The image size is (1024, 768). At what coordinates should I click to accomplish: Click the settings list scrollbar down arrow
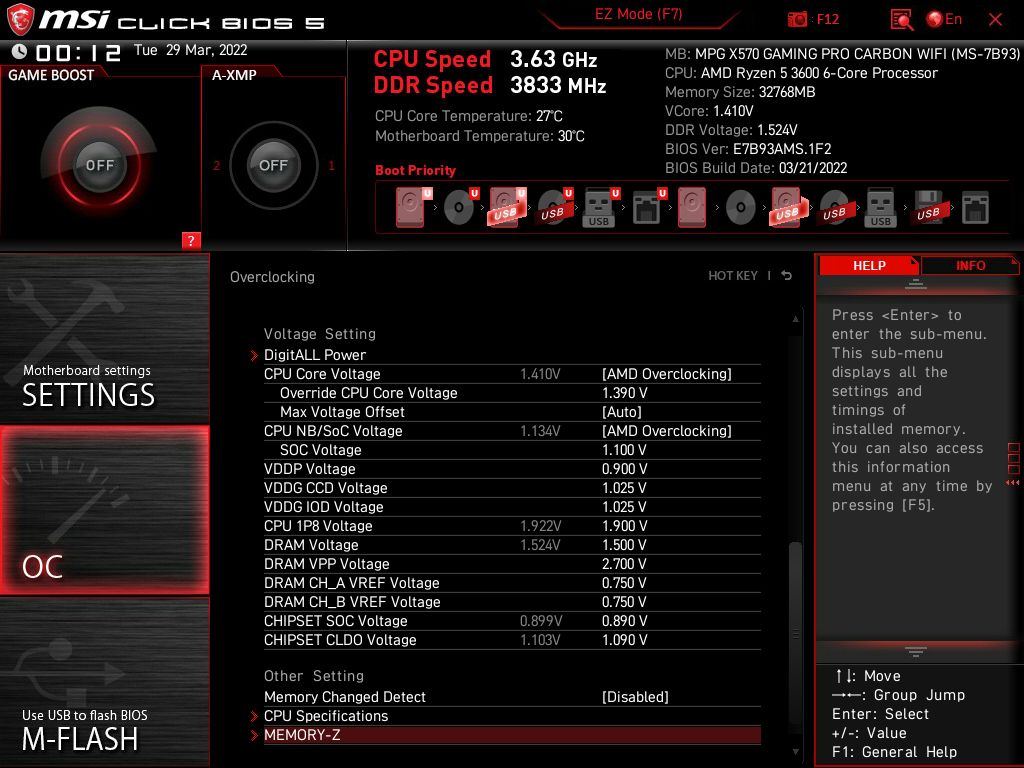click(x=795, y=752)
